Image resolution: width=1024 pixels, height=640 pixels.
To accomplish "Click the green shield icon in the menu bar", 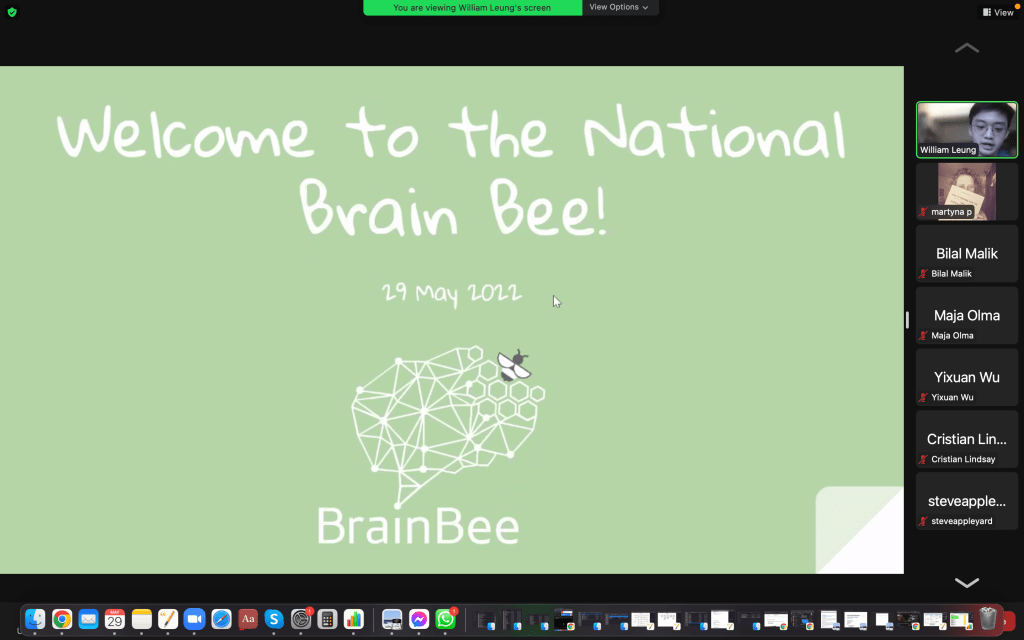I will 12,14.
